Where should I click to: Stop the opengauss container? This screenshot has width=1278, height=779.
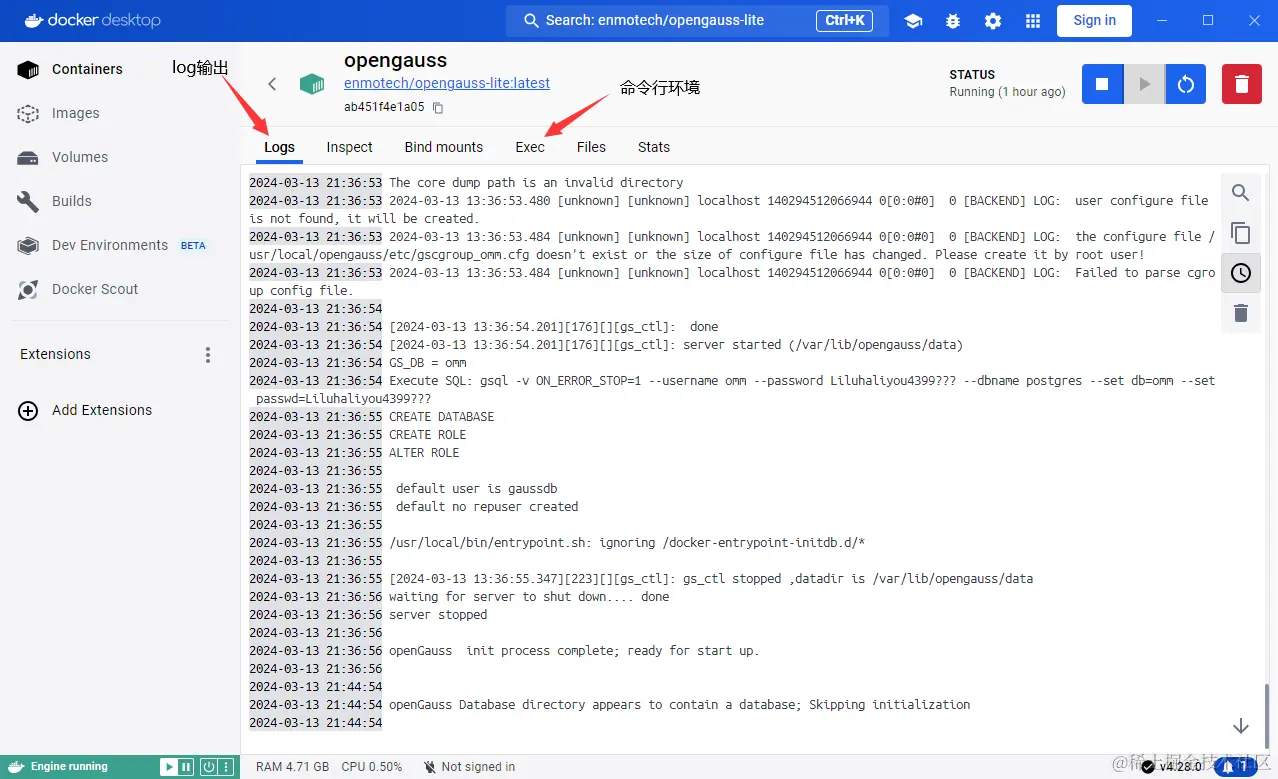point(1102,84)
